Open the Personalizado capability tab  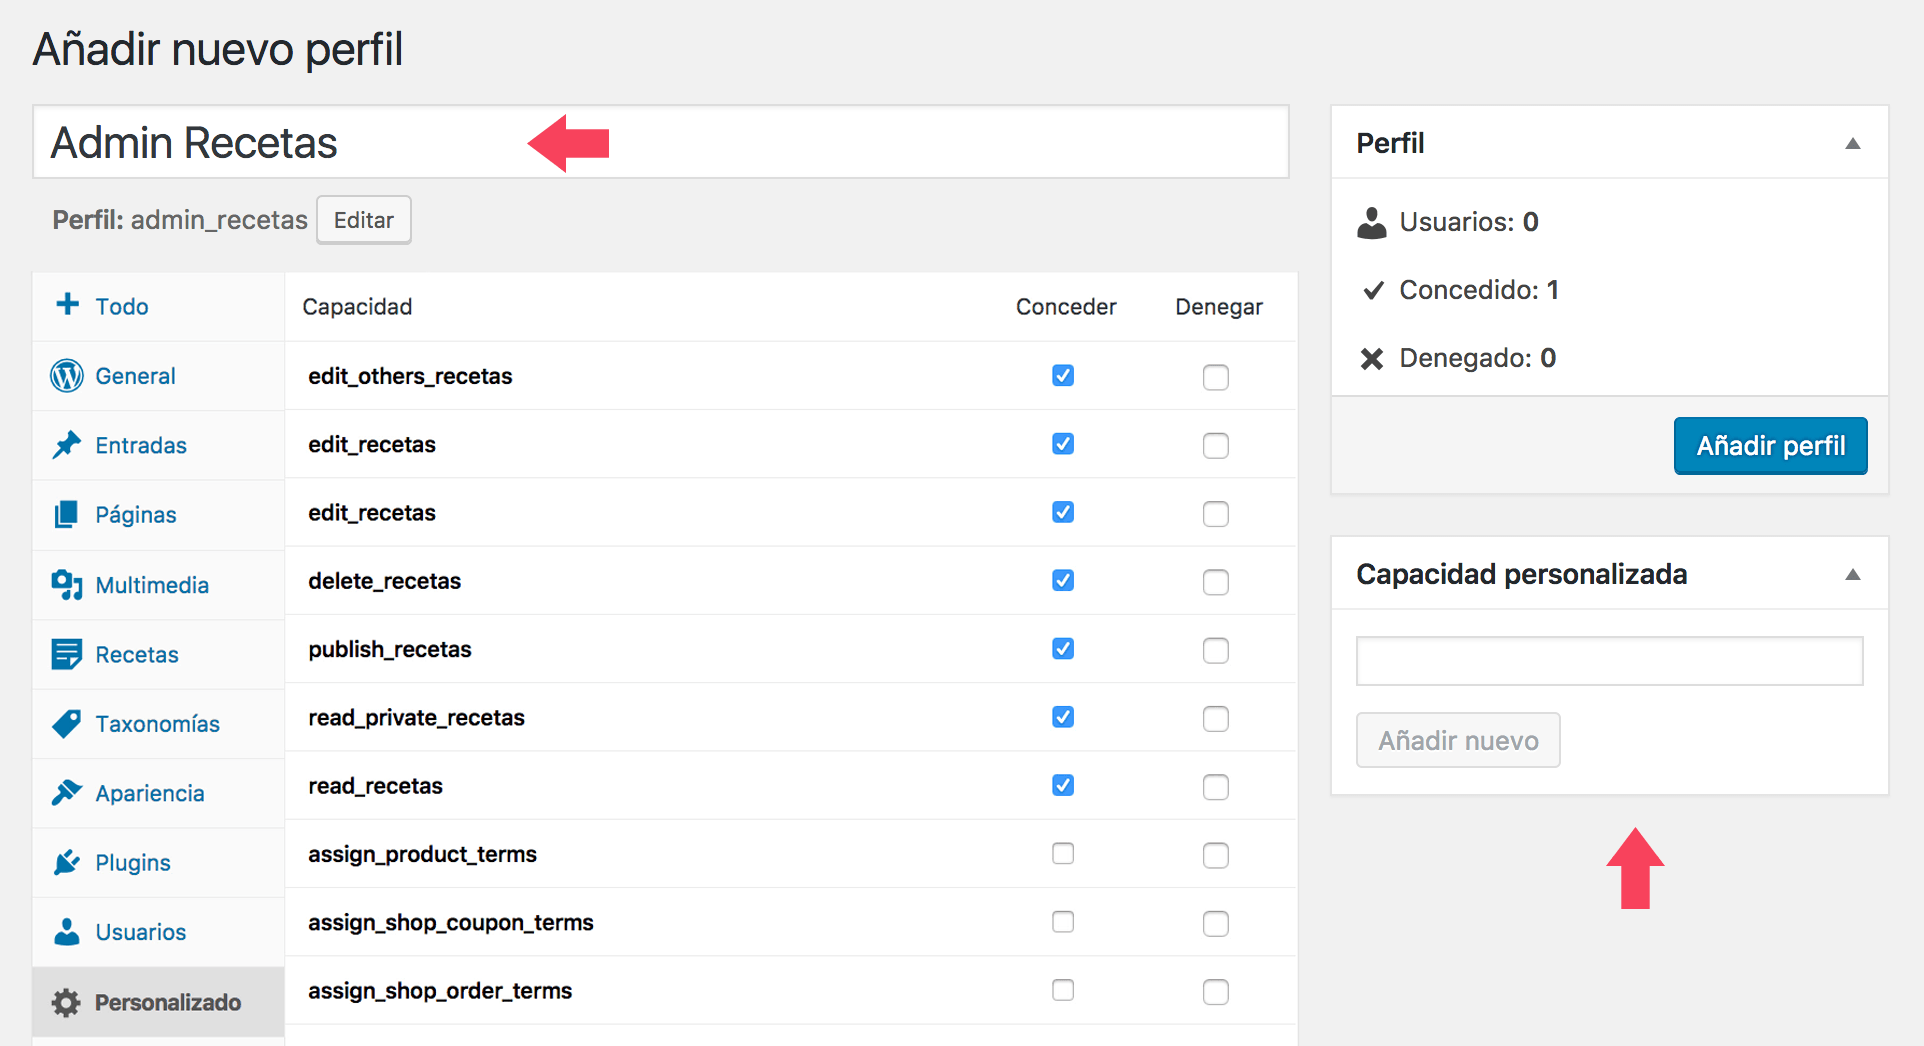167,1002
